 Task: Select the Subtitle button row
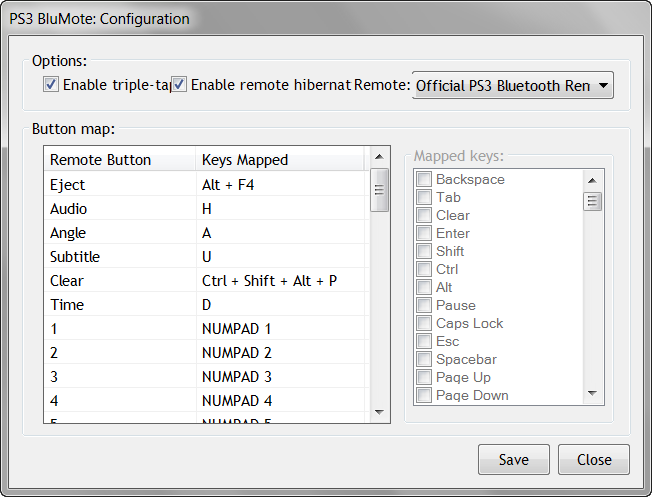coord(207,257)
